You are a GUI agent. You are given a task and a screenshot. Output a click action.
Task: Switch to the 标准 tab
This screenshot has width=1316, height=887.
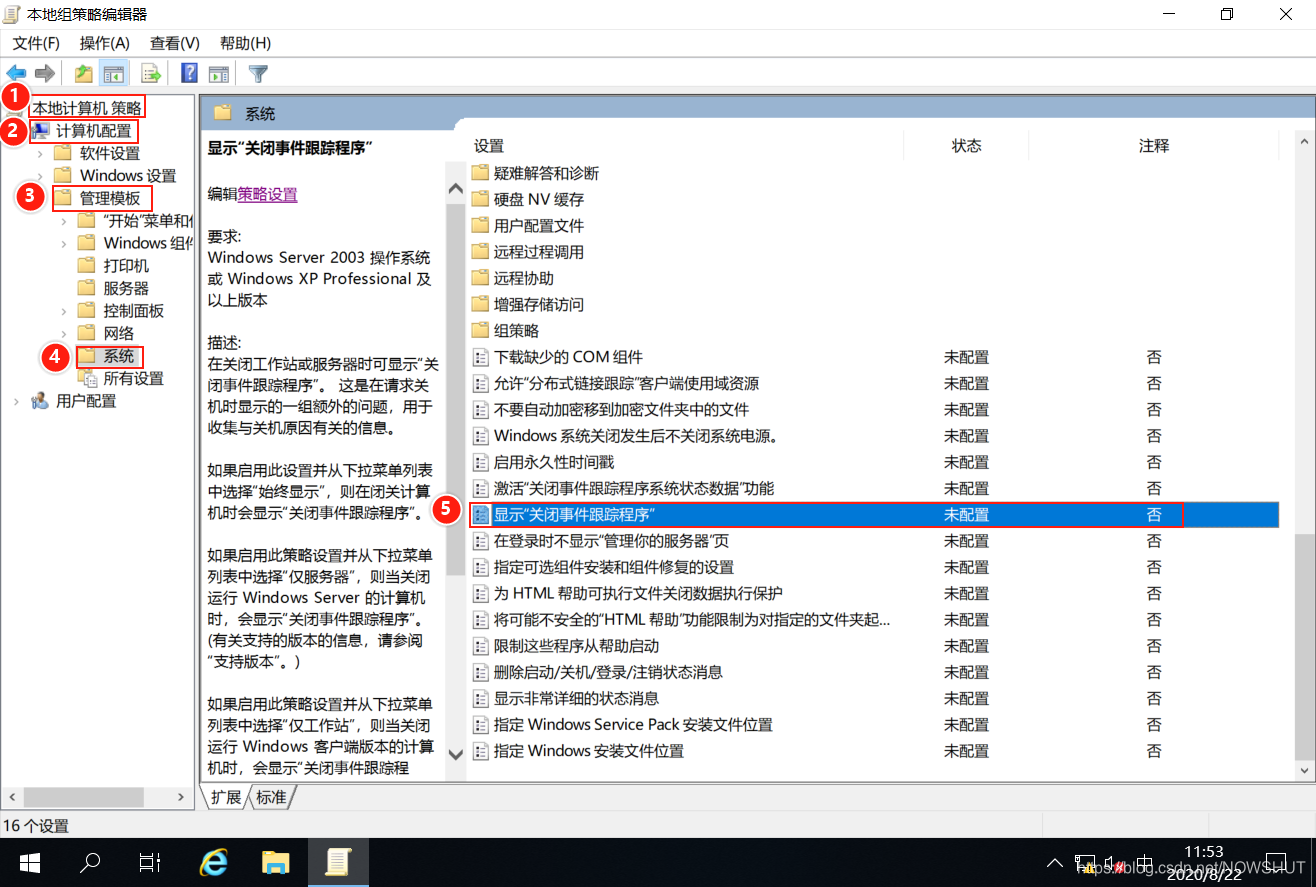271,797
